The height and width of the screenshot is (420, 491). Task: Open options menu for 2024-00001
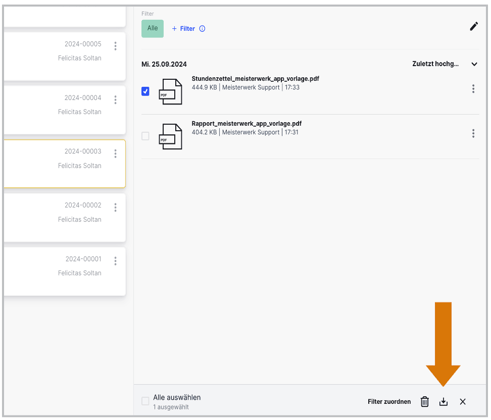(x=115, y=261)
